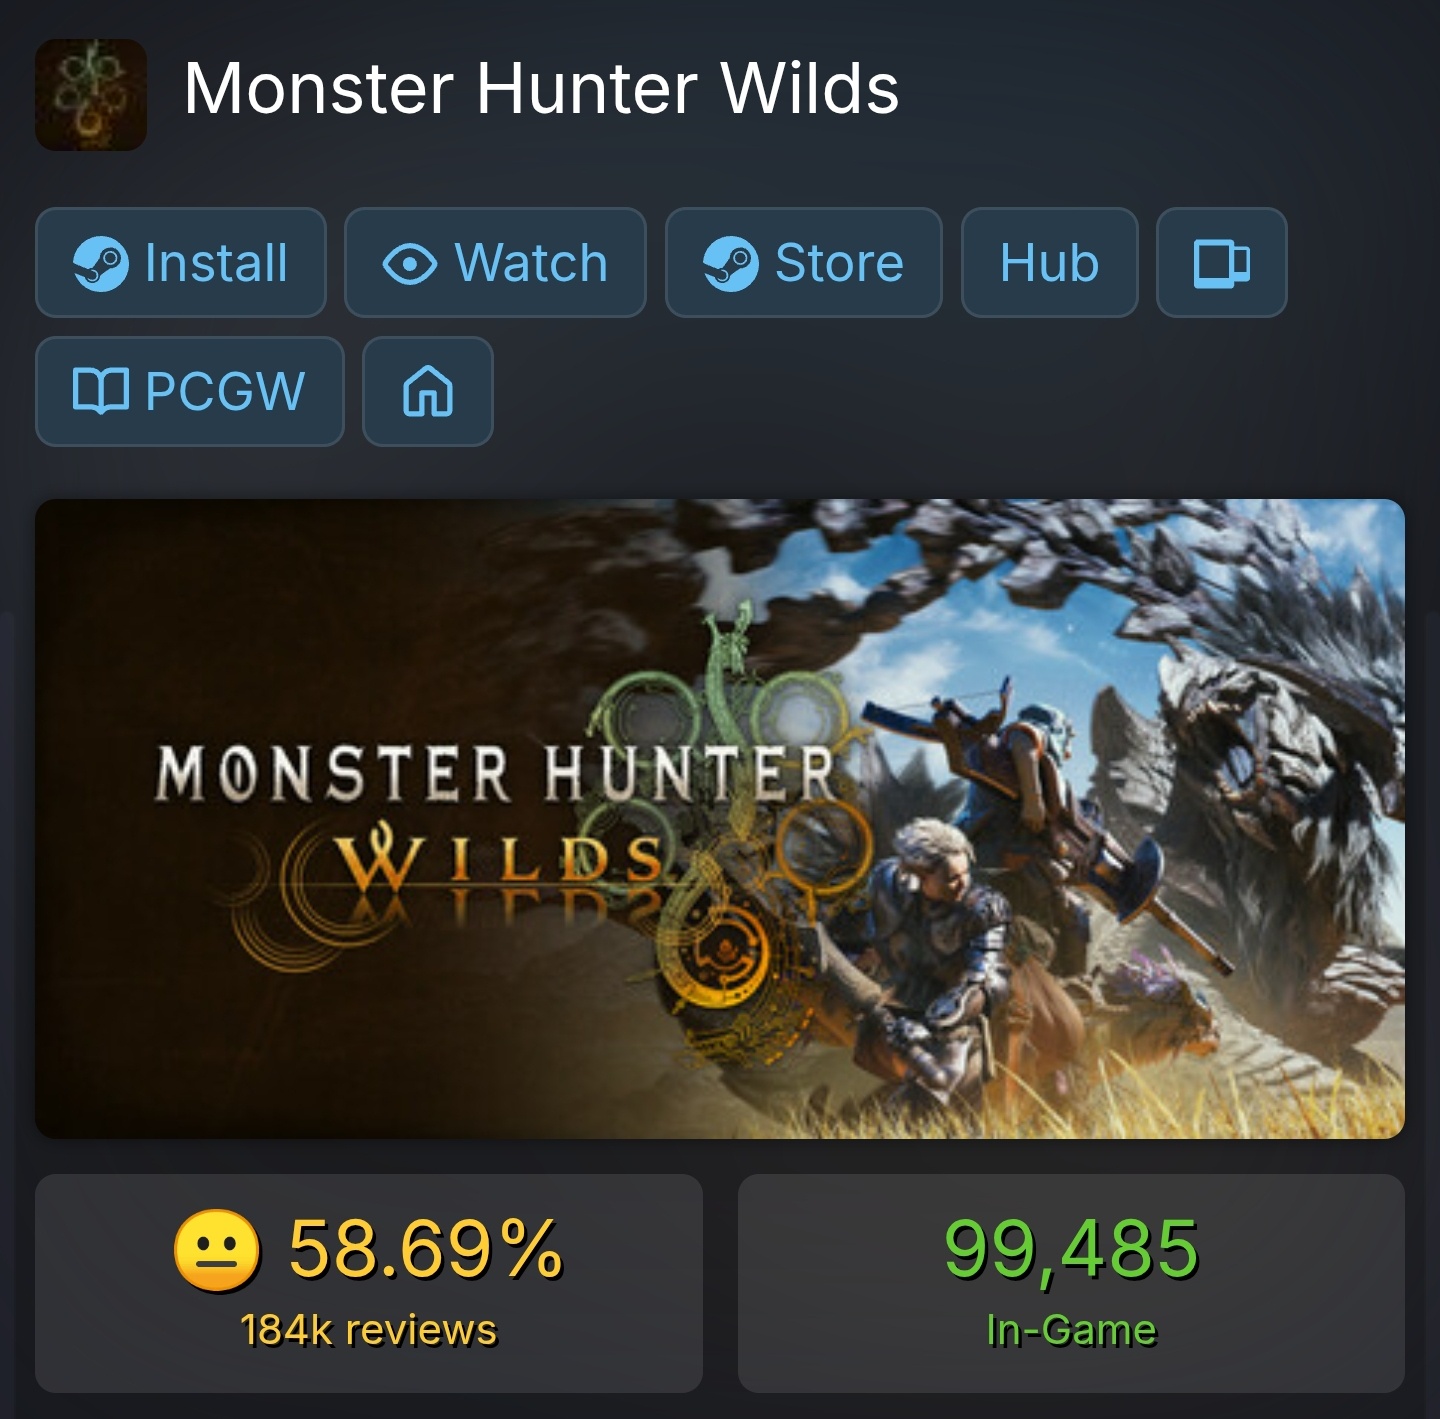Install Monster Hunter Wilds via Steam
Image resolution: width=1440 pixels, height=1419 pixels.
tap(181, 263)
